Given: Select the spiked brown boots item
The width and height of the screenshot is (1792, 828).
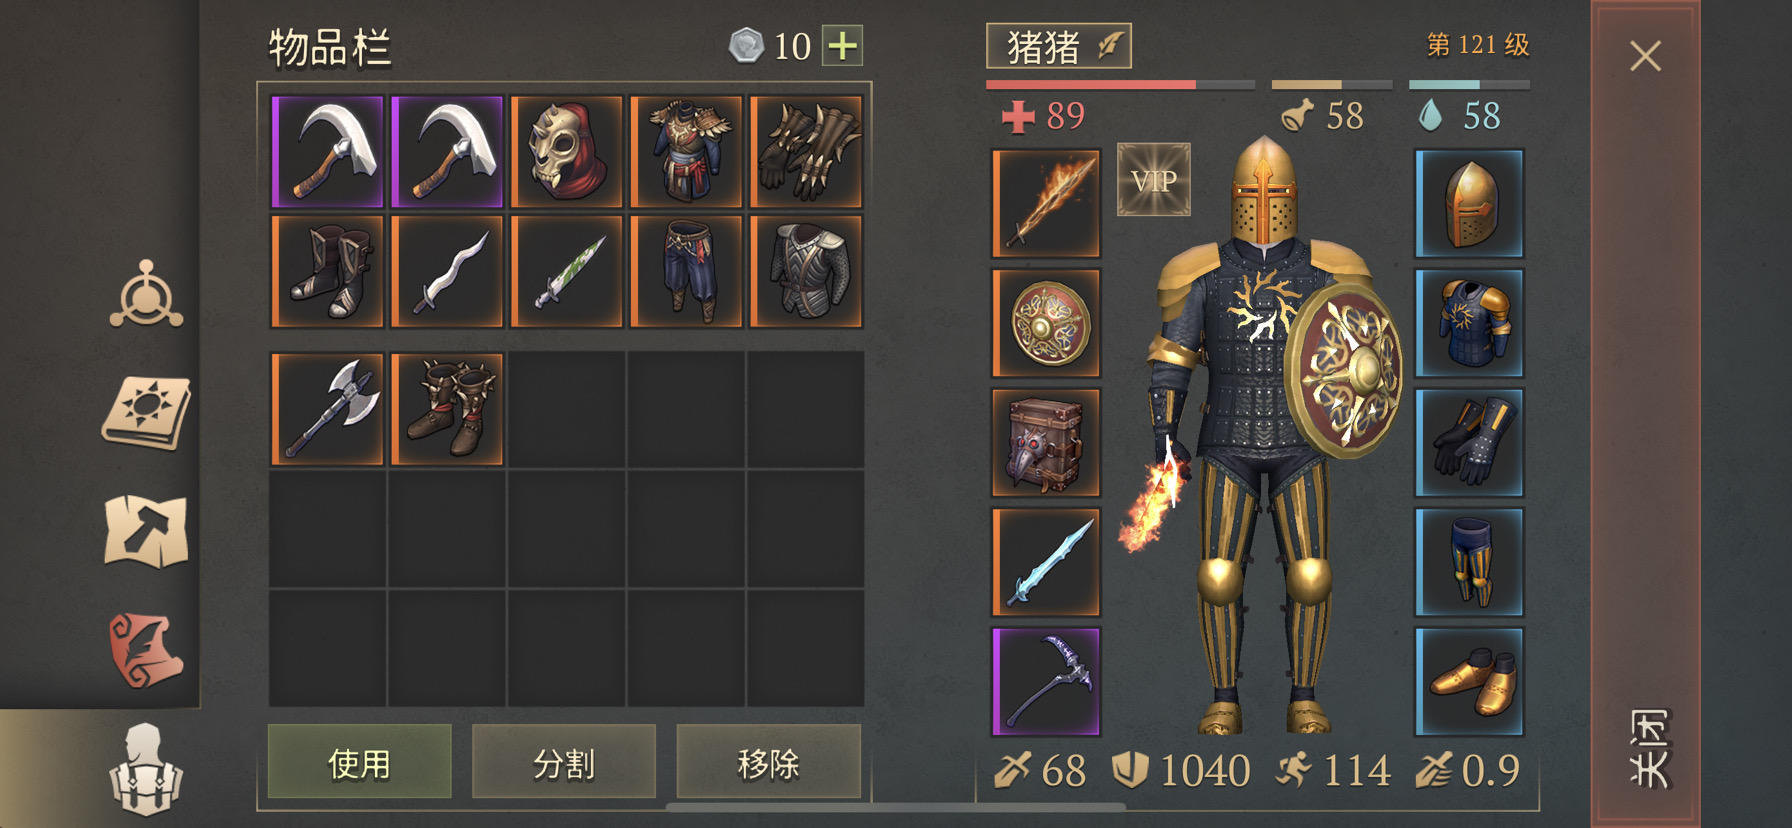Looking at the screenshot, I should point(447,408).
